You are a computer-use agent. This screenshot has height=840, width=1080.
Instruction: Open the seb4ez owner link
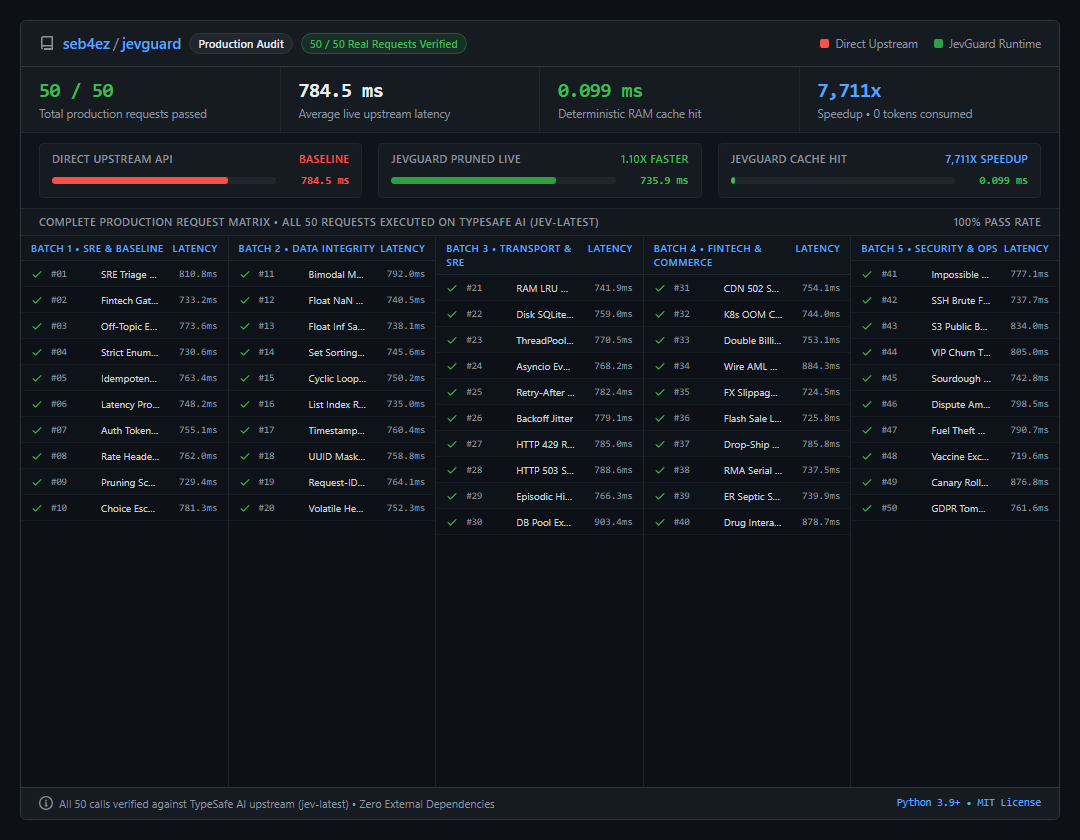pos(86,43)
